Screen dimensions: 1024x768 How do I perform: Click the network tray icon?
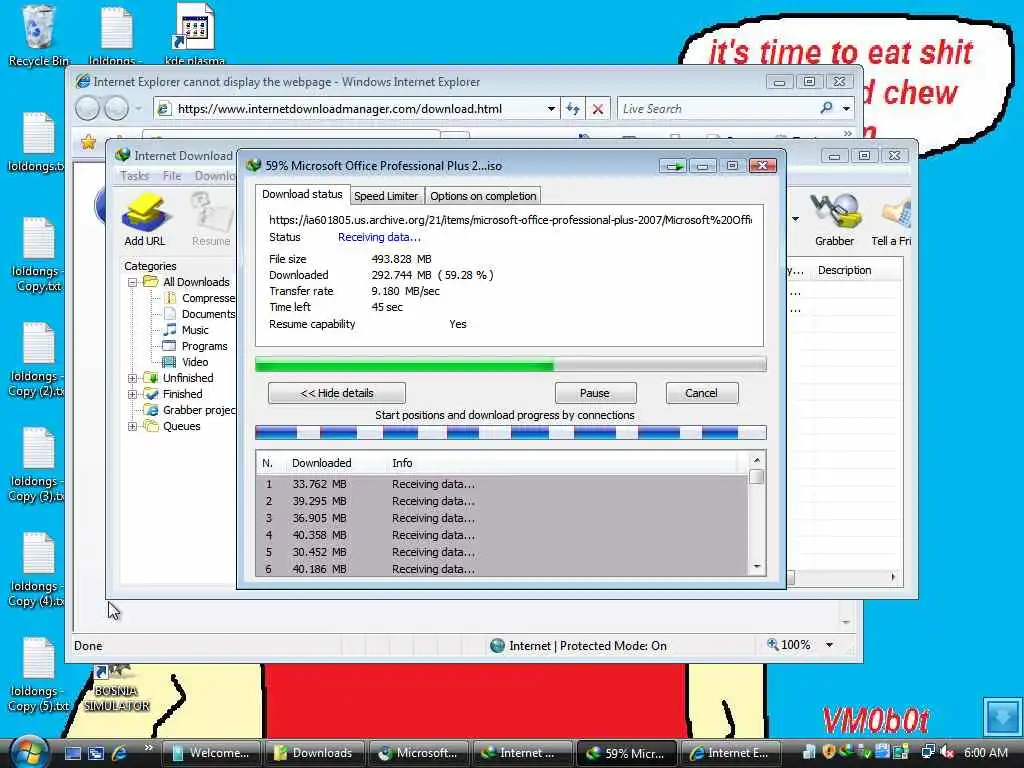927,753
